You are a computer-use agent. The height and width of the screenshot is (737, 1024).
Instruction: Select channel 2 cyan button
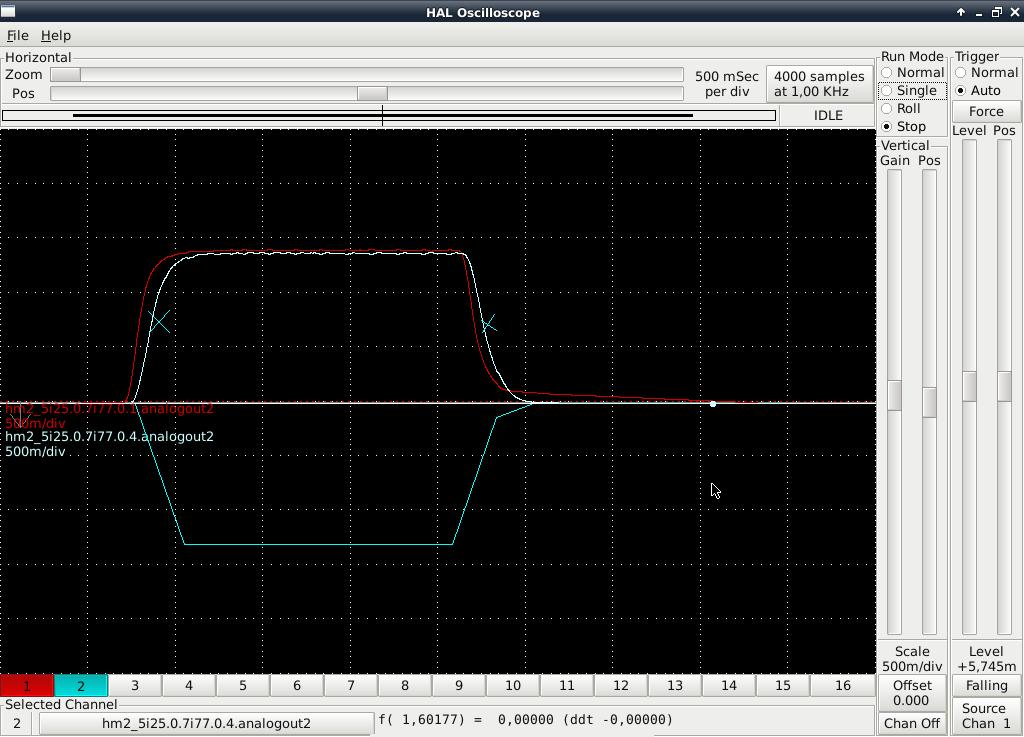[x=81, y=685]
